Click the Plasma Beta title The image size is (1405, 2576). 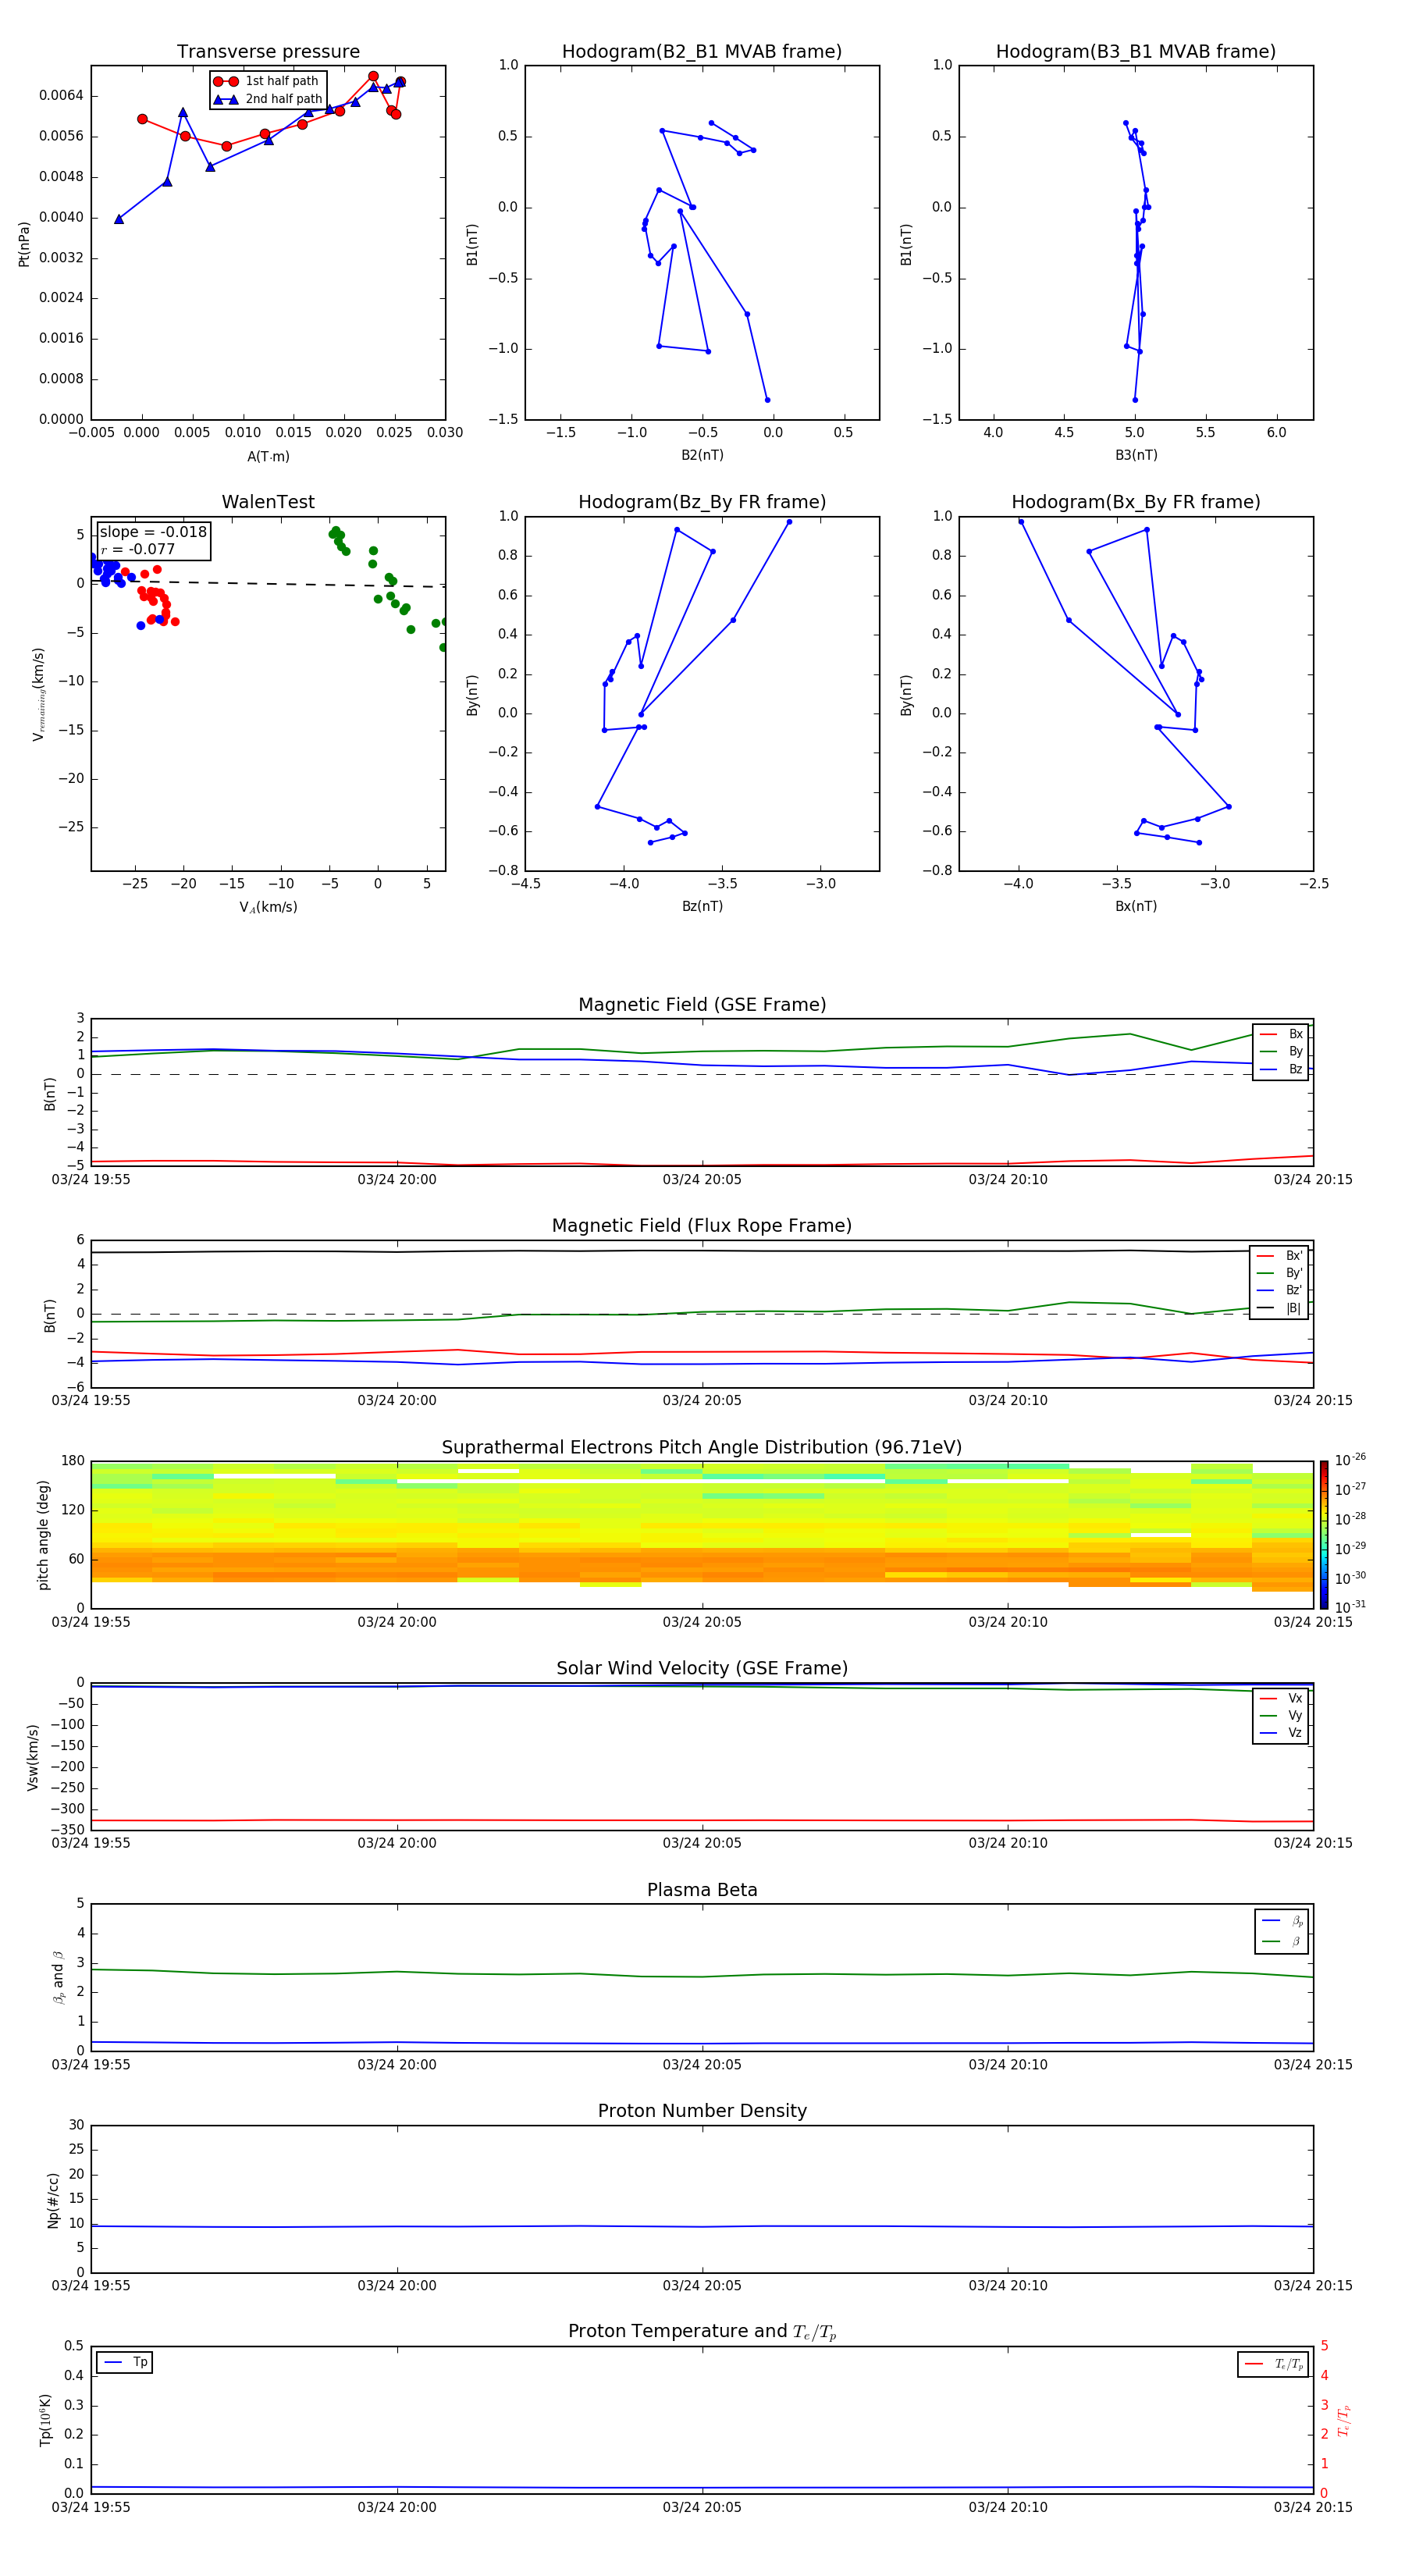[702, 1891]
